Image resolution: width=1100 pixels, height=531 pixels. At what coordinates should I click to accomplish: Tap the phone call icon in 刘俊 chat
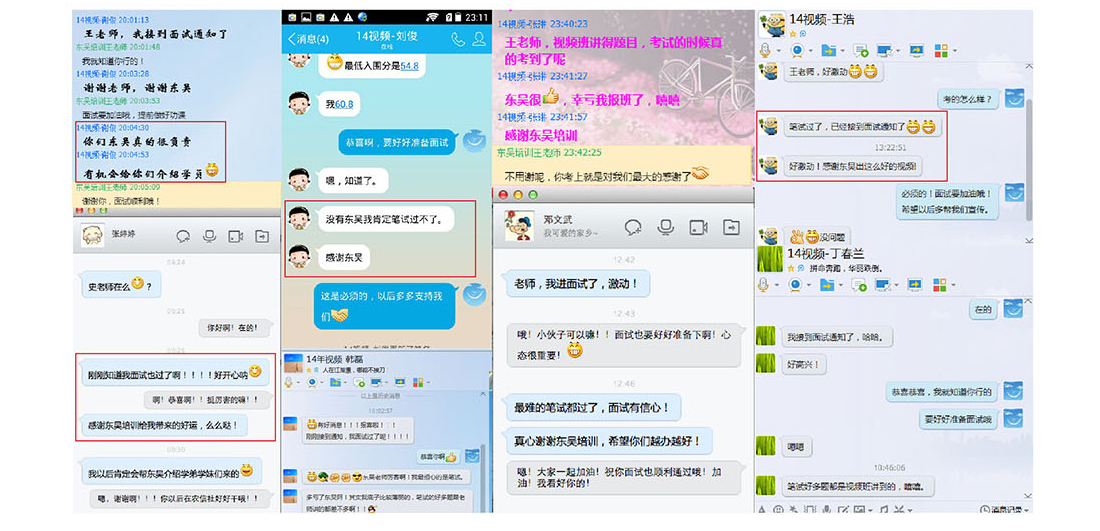(x=457, y=39)
